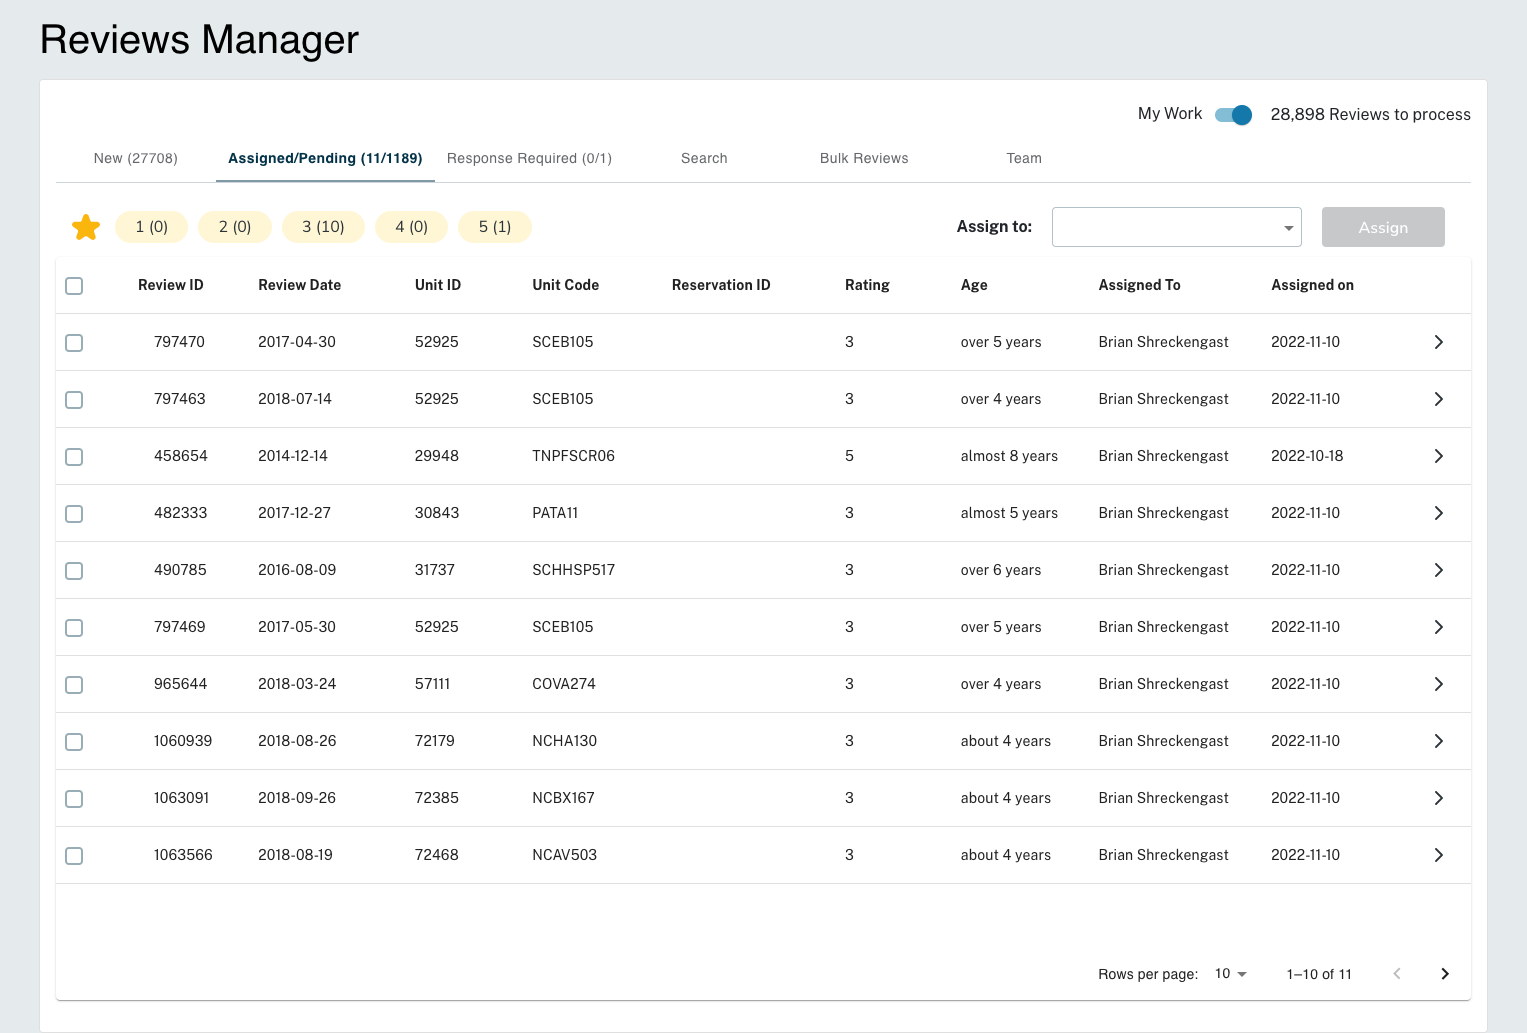Viewport: 1527px width, 1033px height.
Task: Open details arrow for review 797470
Action: 1438,342
